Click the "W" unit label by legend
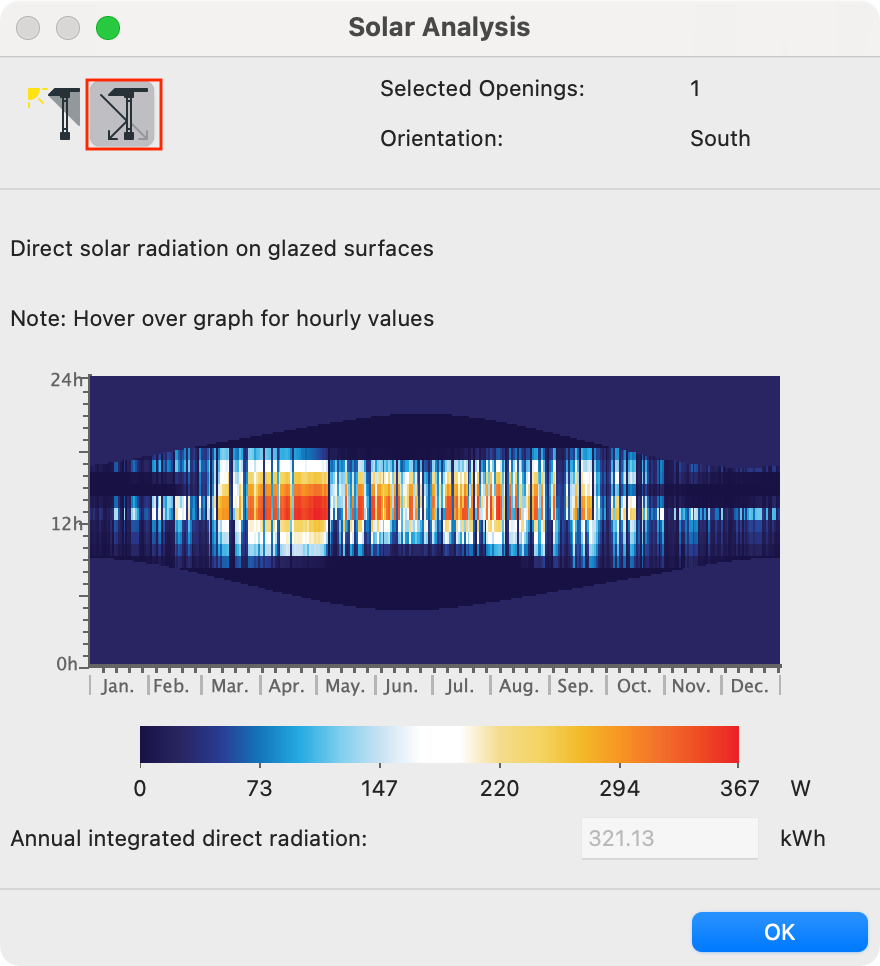Screen dimensions: 880x966 800,788
